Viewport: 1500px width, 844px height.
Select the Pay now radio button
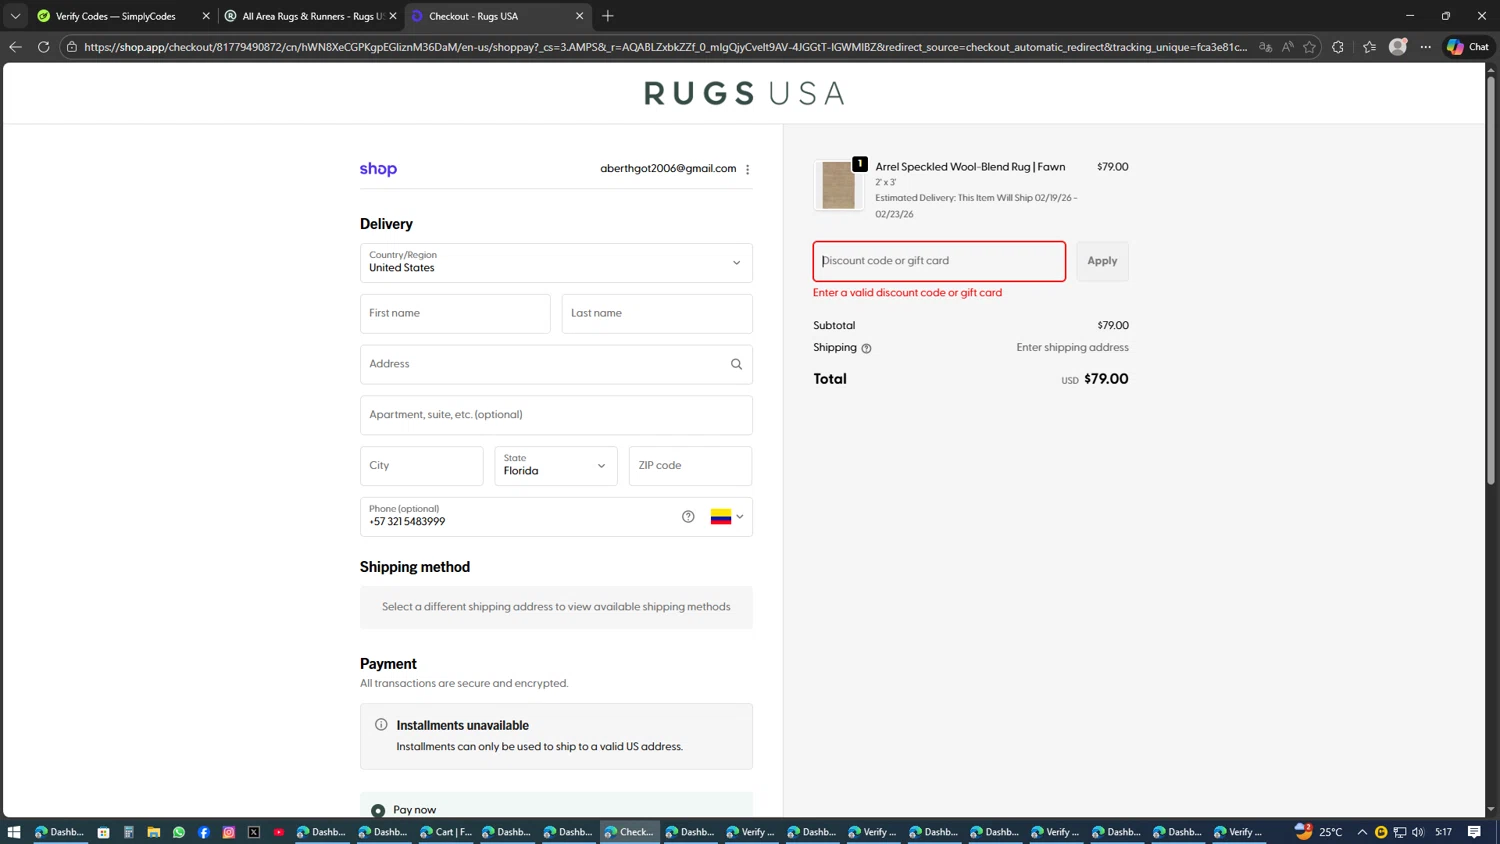(378, 810)
